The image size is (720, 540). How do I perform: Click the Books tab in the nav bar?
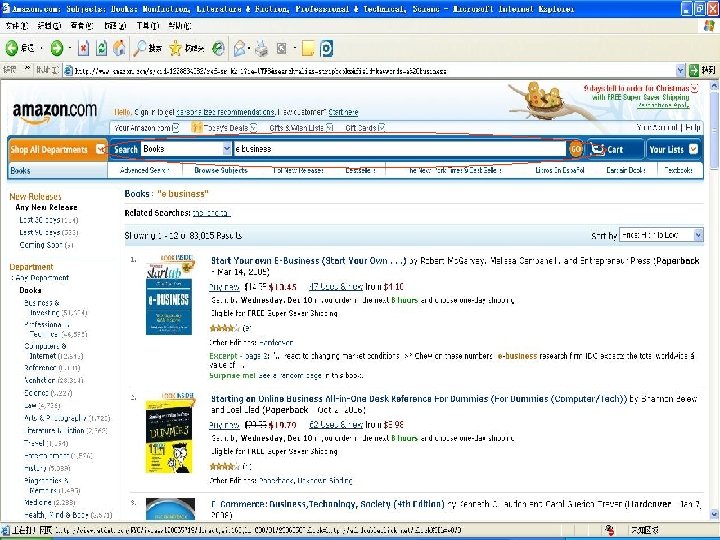click(20, 171)
